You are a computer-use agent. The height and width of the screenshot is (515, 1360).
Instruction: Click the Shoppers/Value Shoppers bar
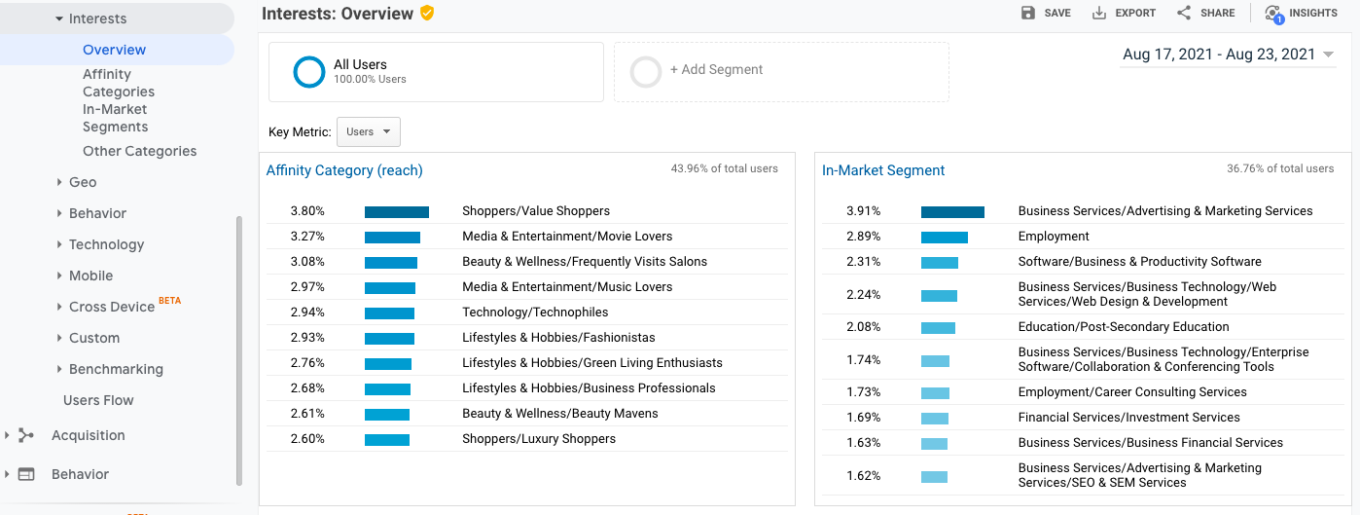tap(397, 212)
